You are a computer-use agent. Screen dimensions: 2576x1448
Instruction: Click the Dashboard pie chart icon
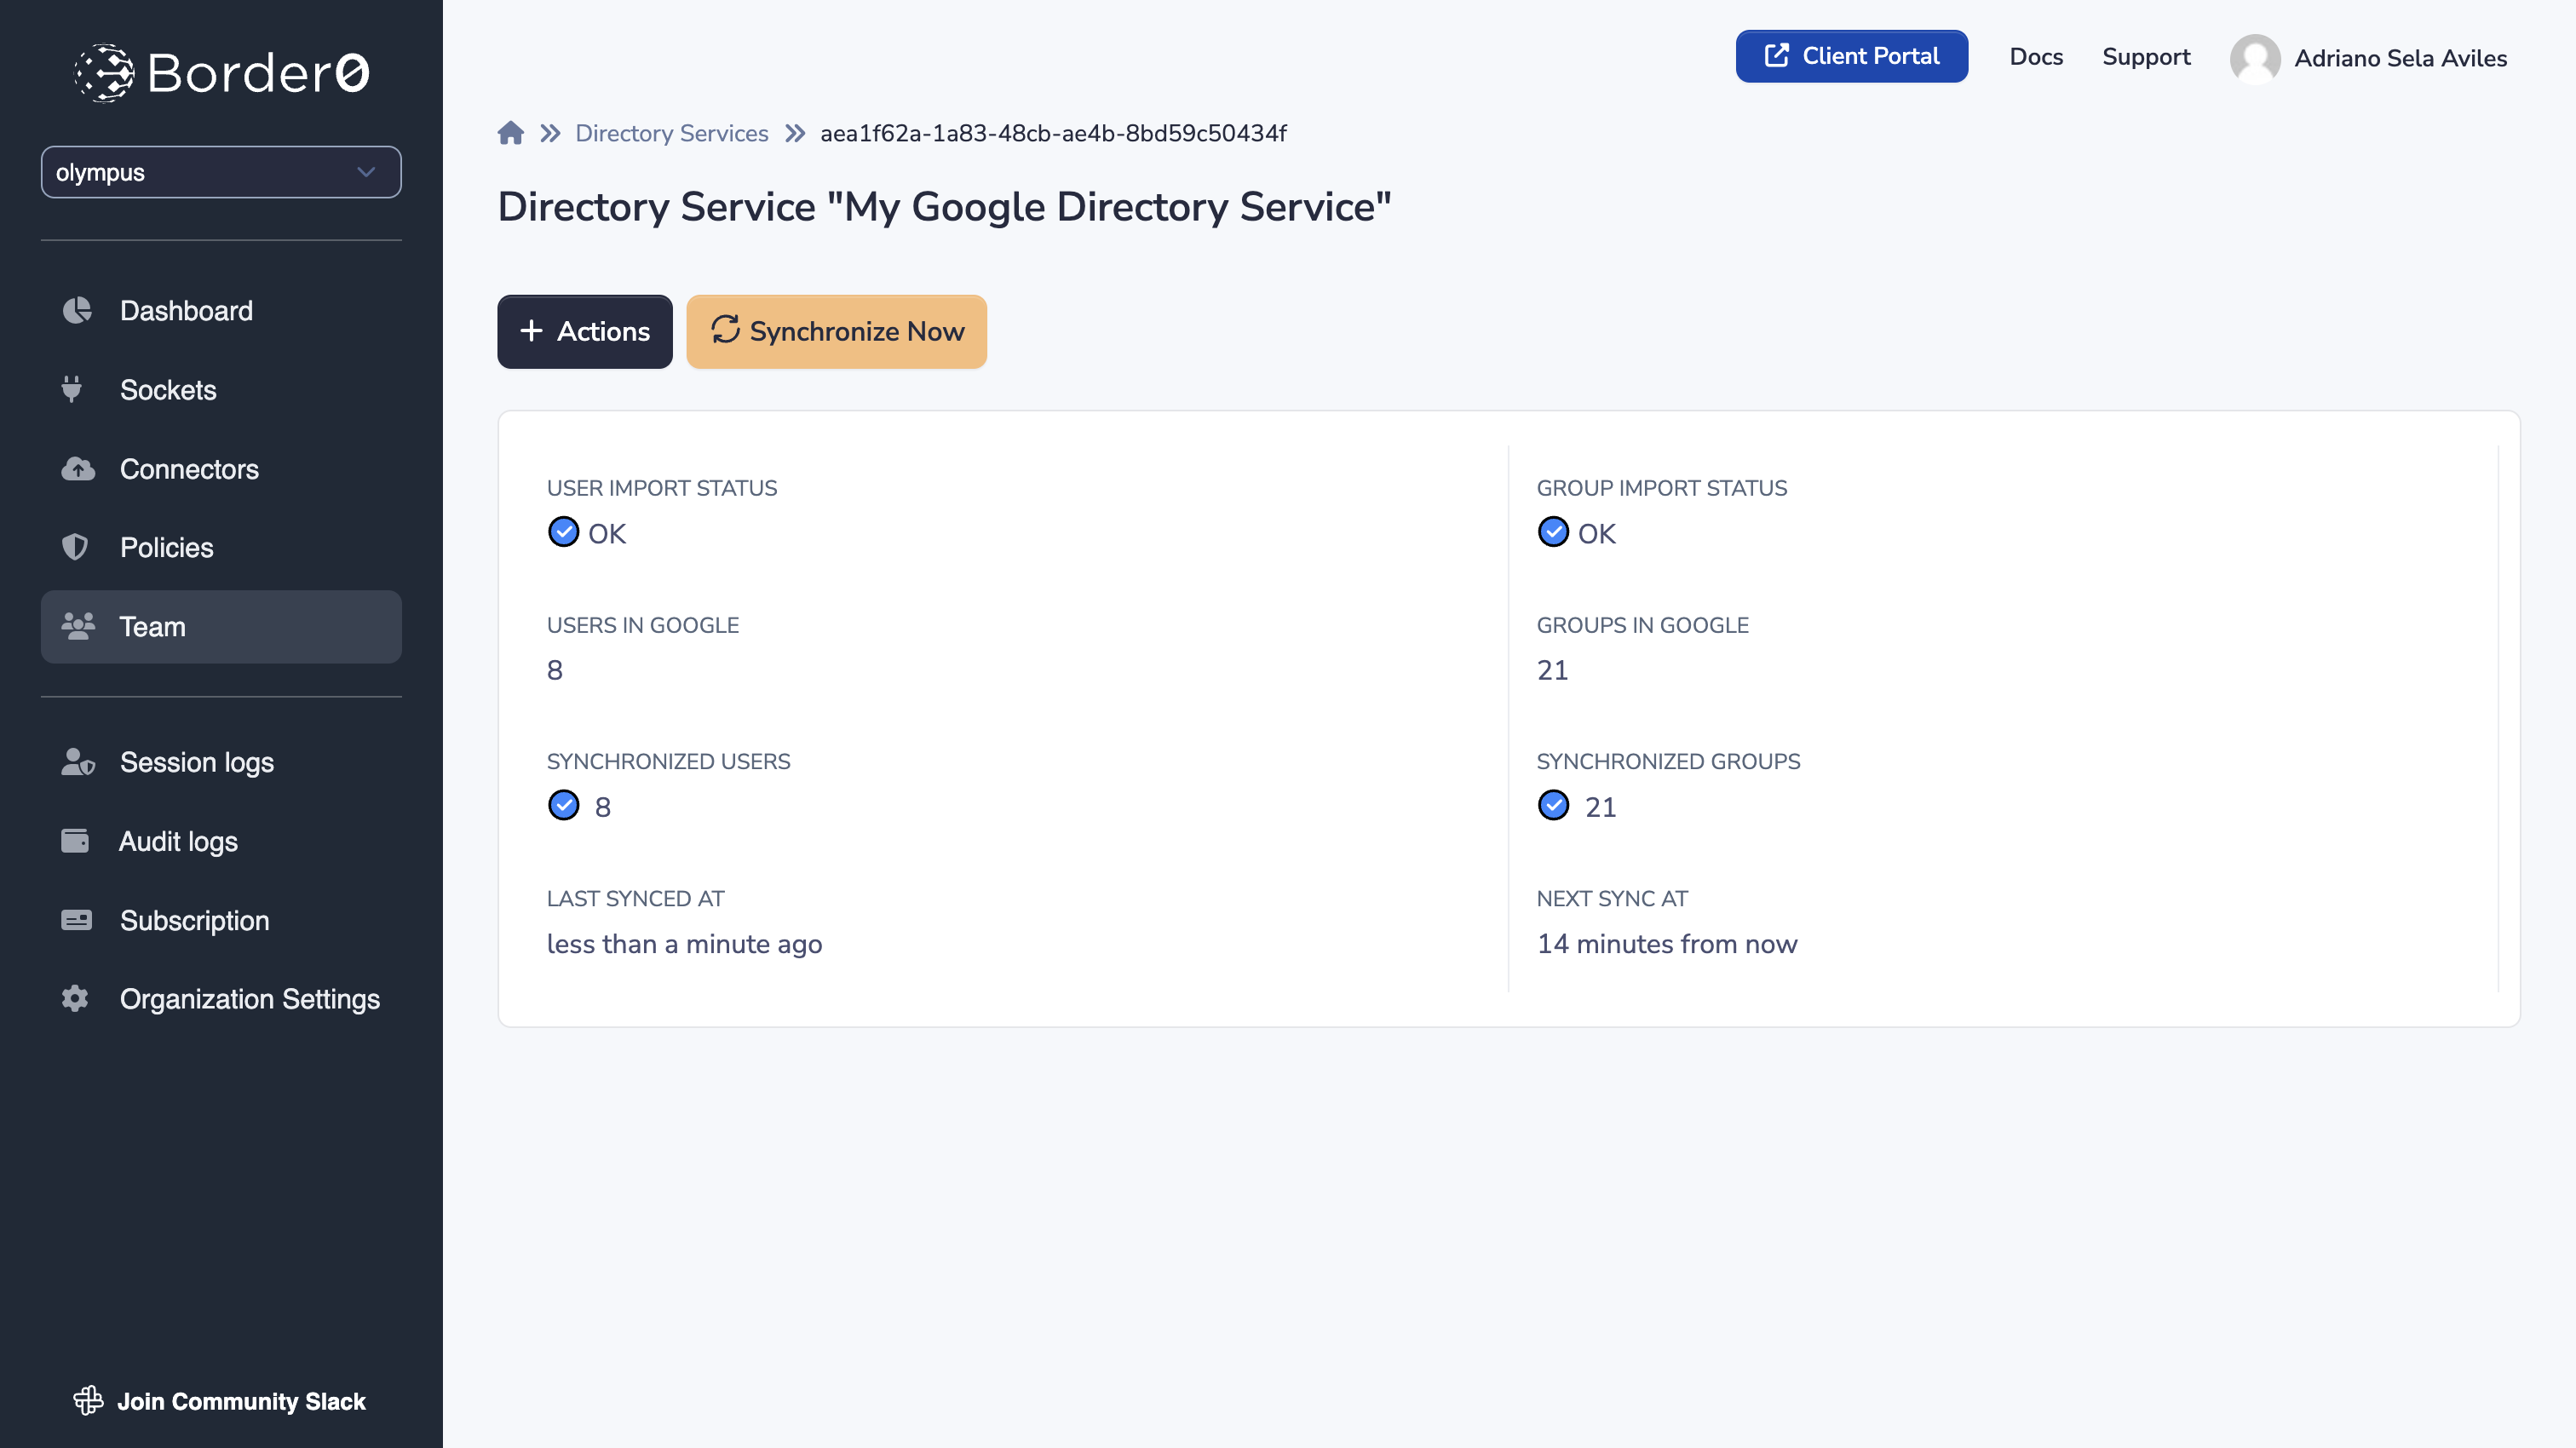77,310
